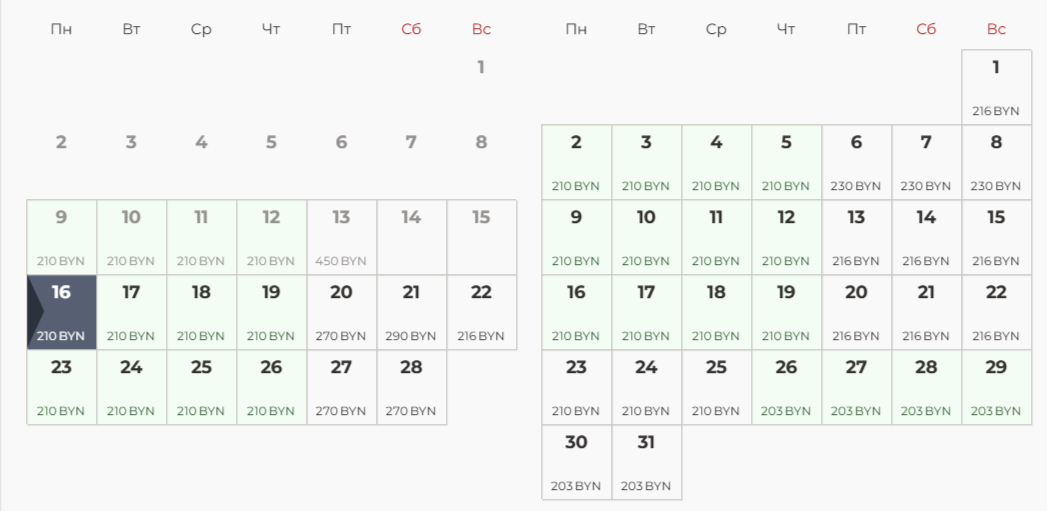The height and width of the screenshot is (511, 1047).
Task: Choose date 29 priced at 203 BYN
Action: (996, 387)
